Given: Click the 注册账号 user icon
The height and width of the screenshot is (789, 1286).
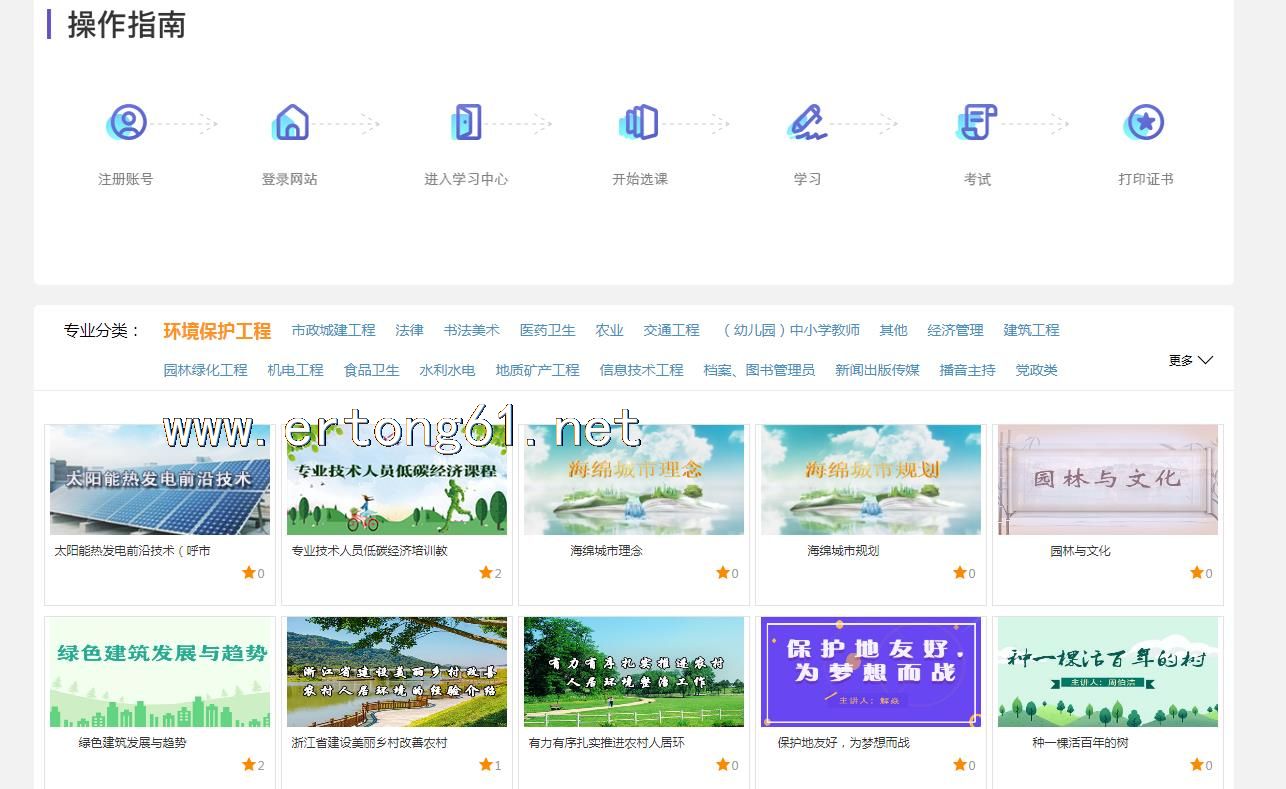Looking at the screenshot, I should click(127, 123).
